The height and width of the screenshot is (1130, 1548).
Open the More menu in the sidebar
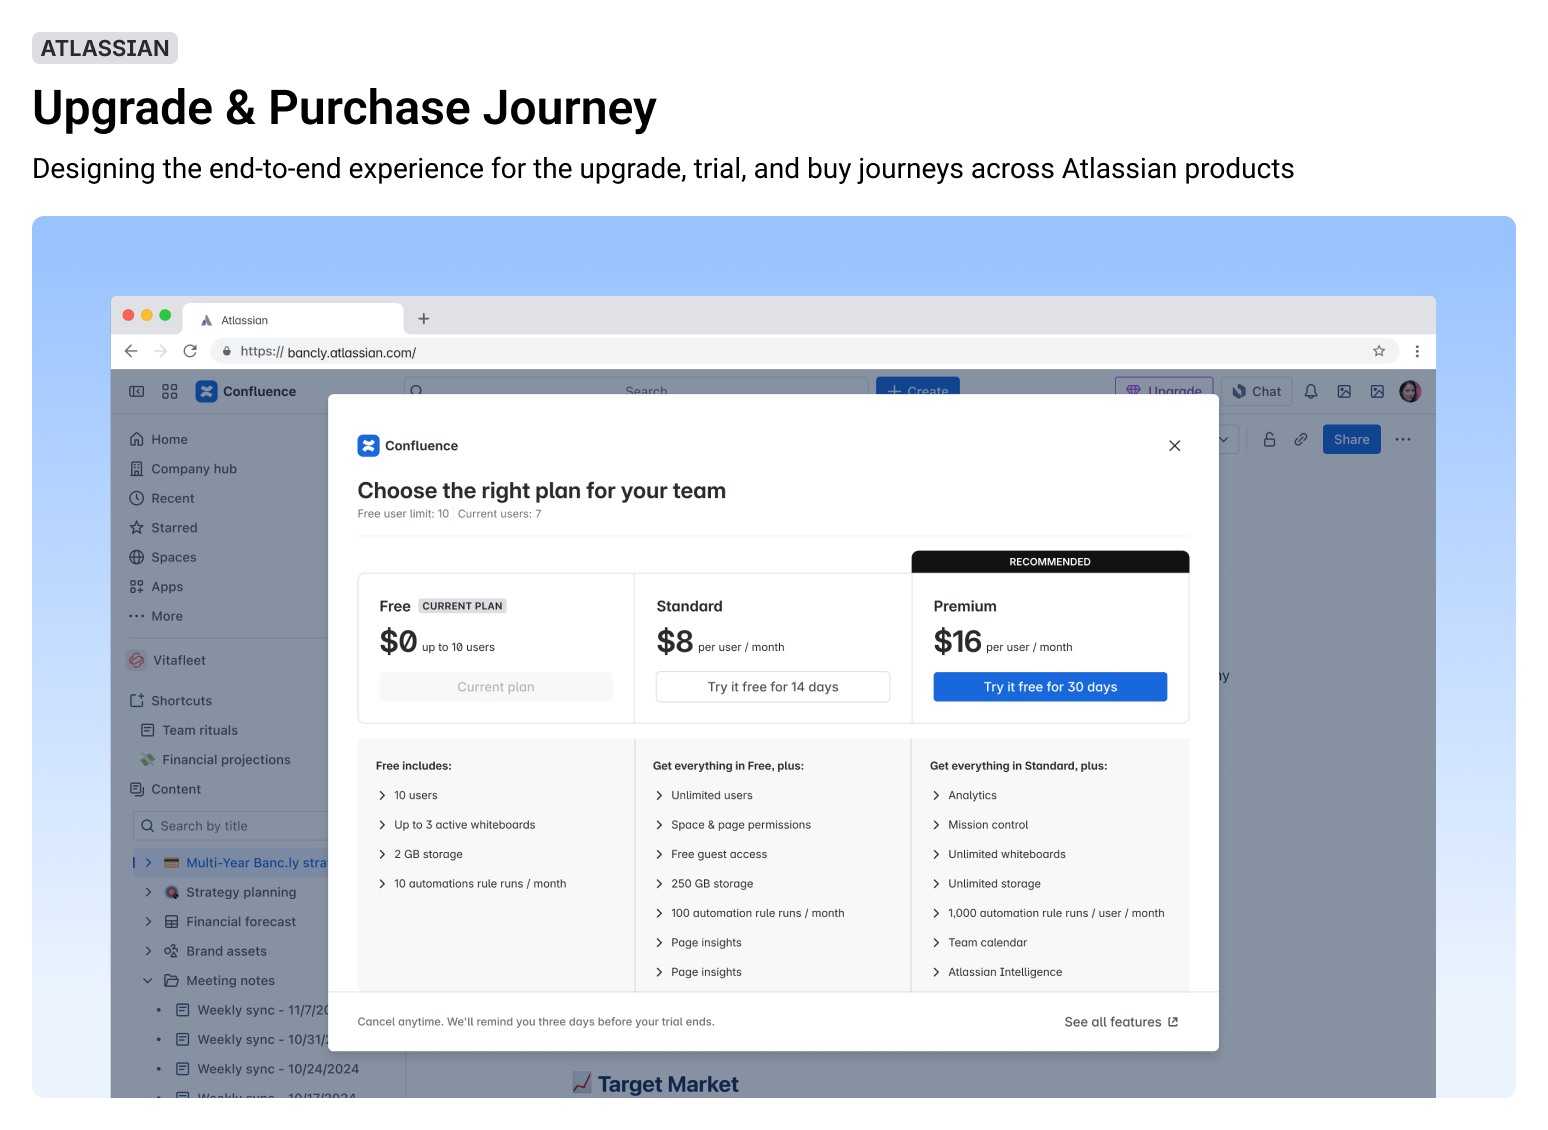coord(137,616)
